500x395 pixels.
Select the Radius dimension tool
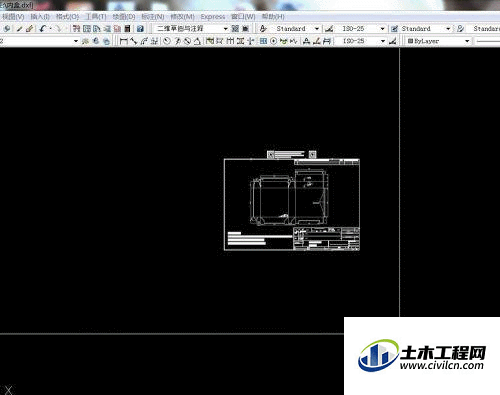(167, 41)
